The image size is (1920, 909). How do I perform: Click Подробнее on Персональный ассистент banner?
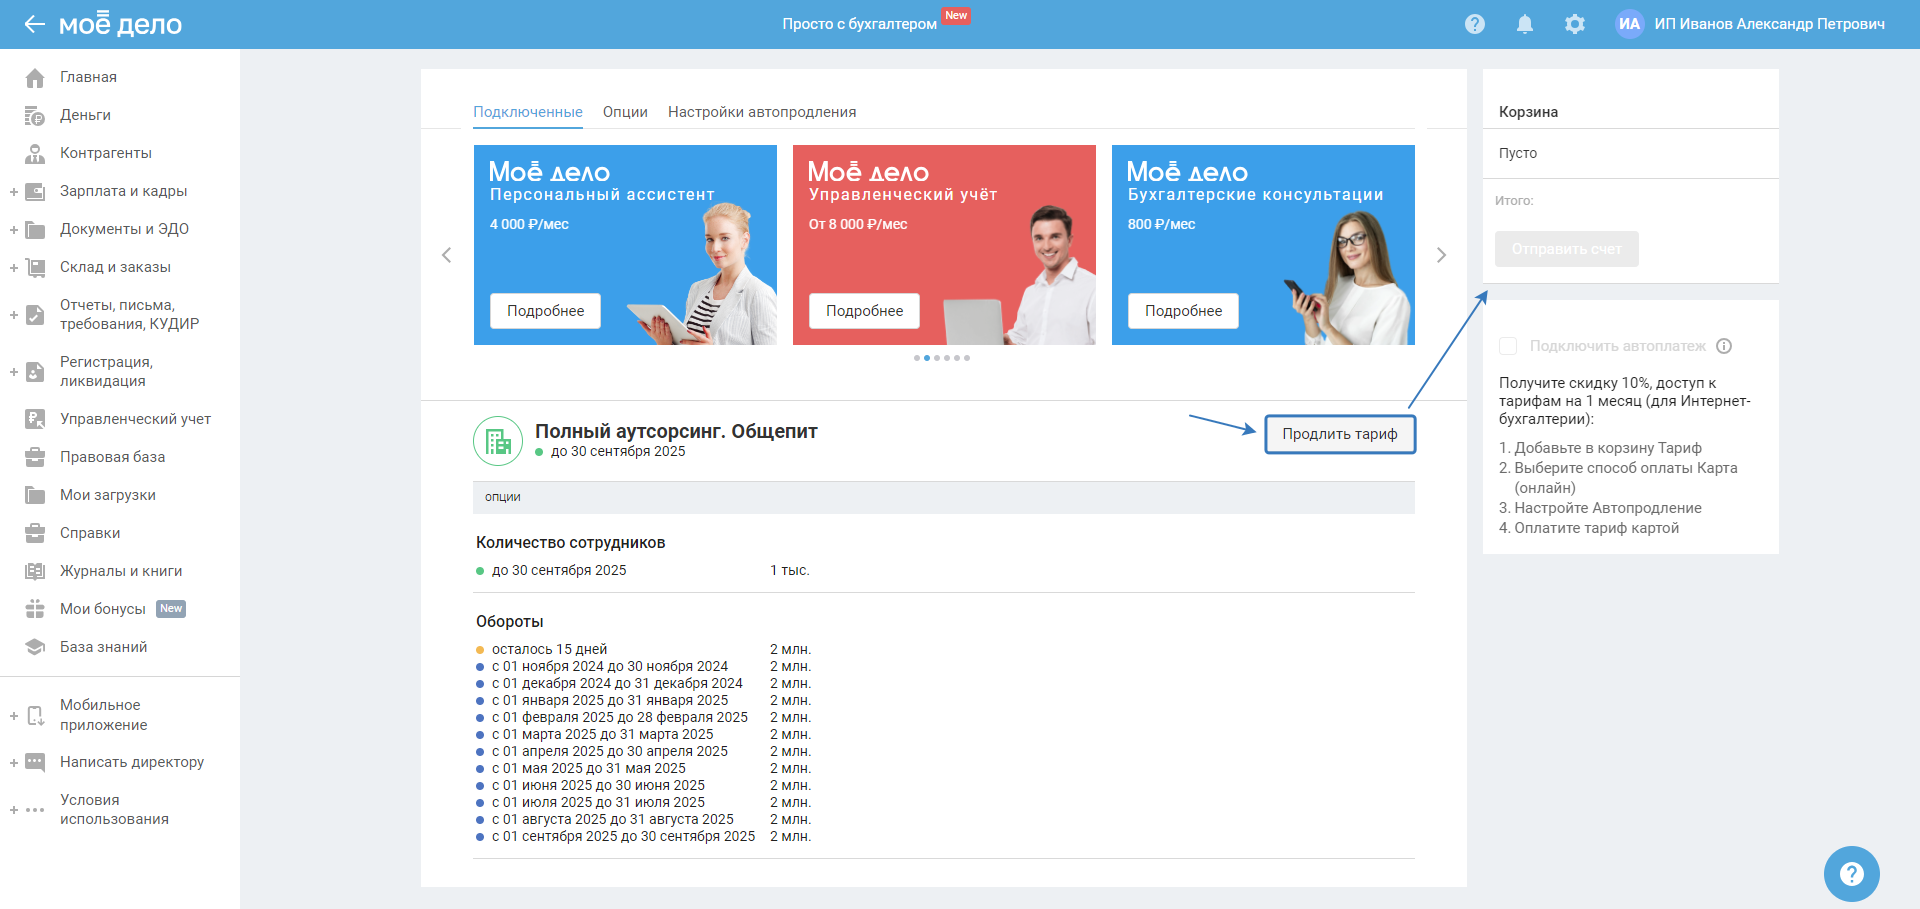545,311
